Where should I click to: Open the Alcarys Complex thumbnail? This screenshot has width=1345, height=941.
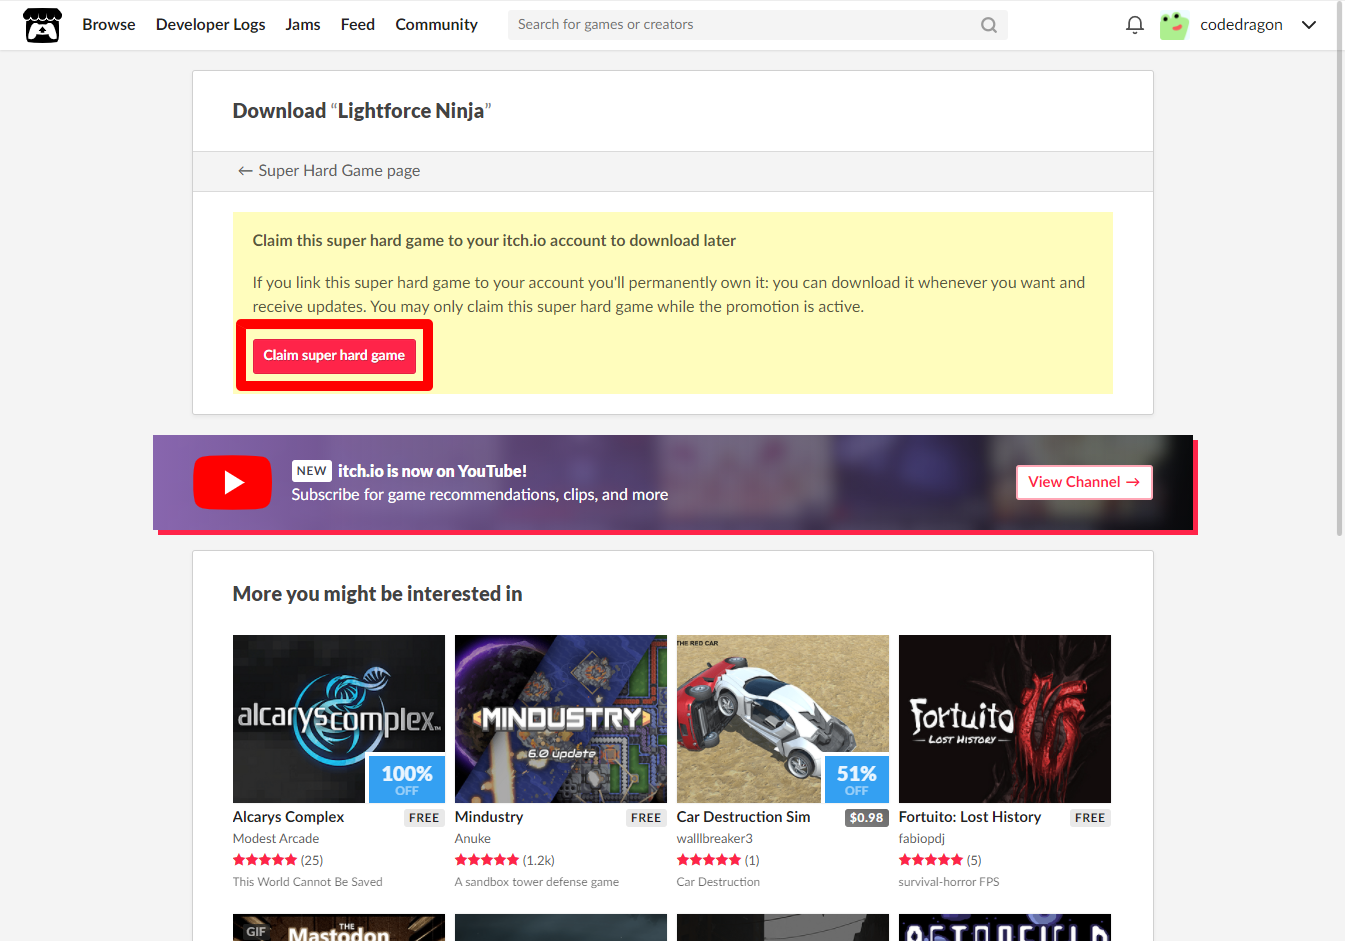pyautogui.click(x=339, y=719)
